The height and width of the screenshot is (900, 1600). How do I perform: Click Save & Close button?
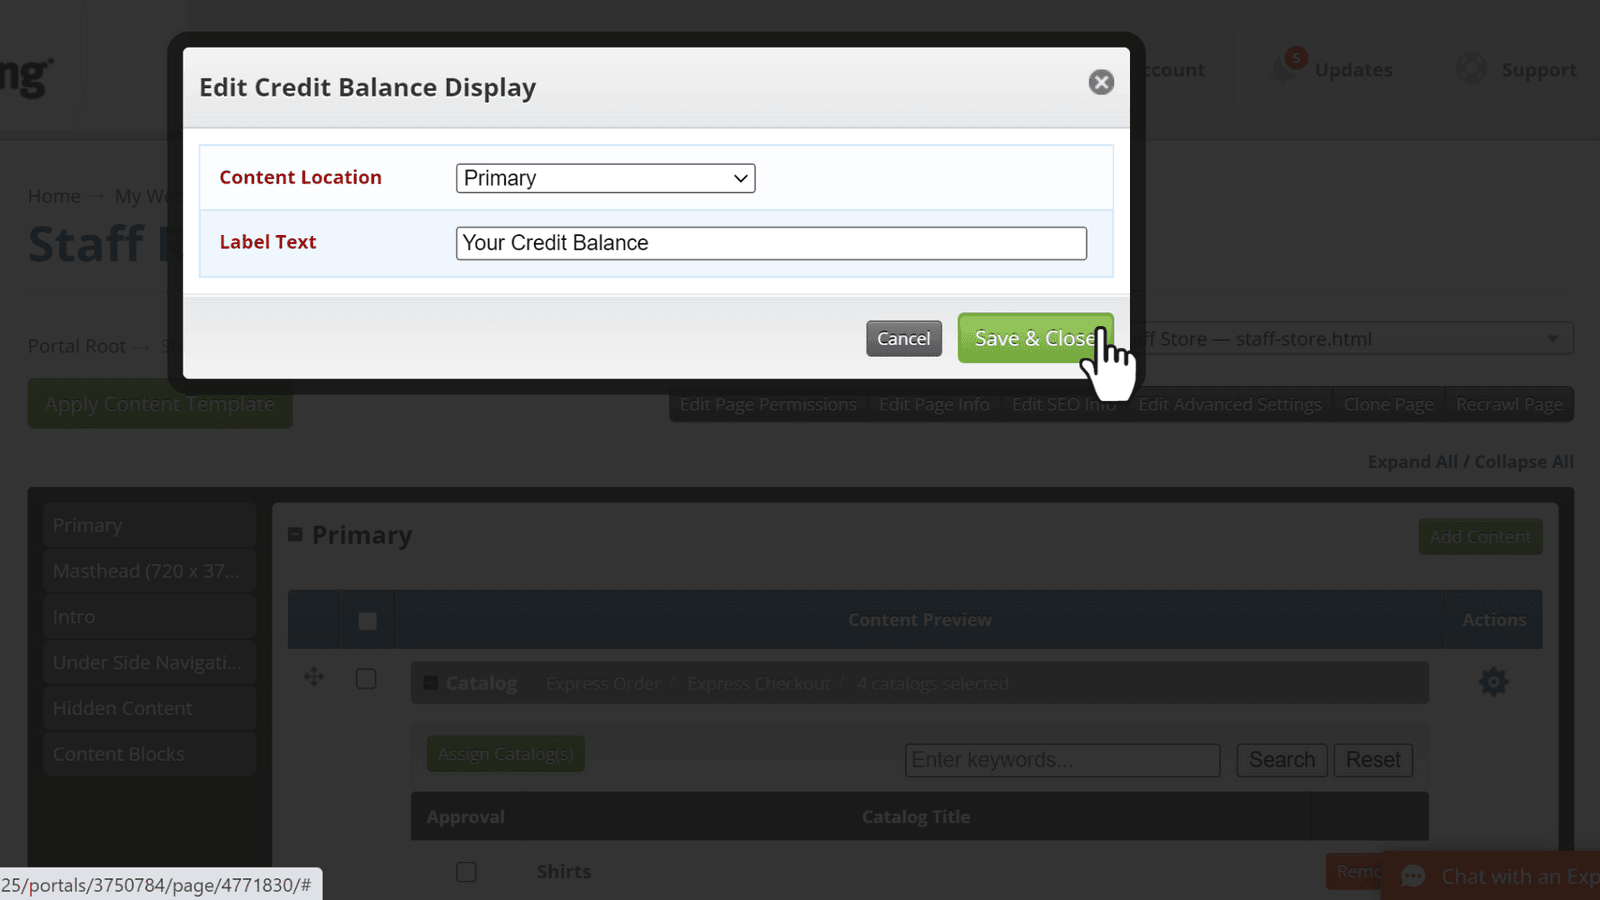(x=1034, y=338)
